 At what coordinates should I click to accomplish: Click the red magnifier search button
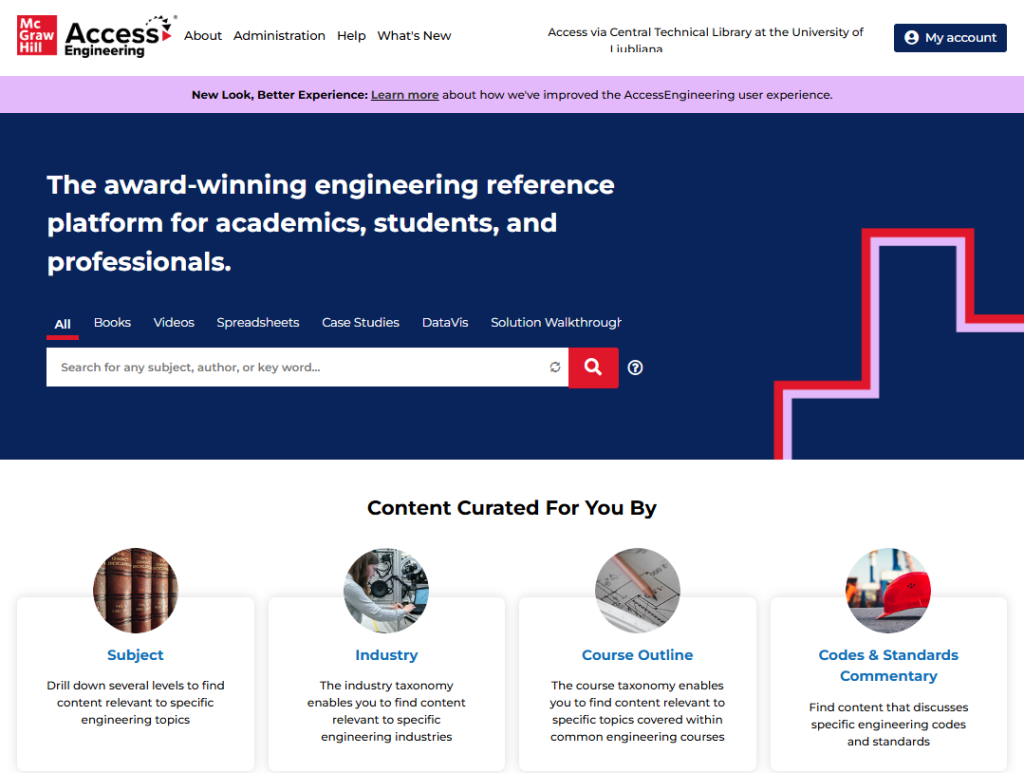[x=593, y=368]
